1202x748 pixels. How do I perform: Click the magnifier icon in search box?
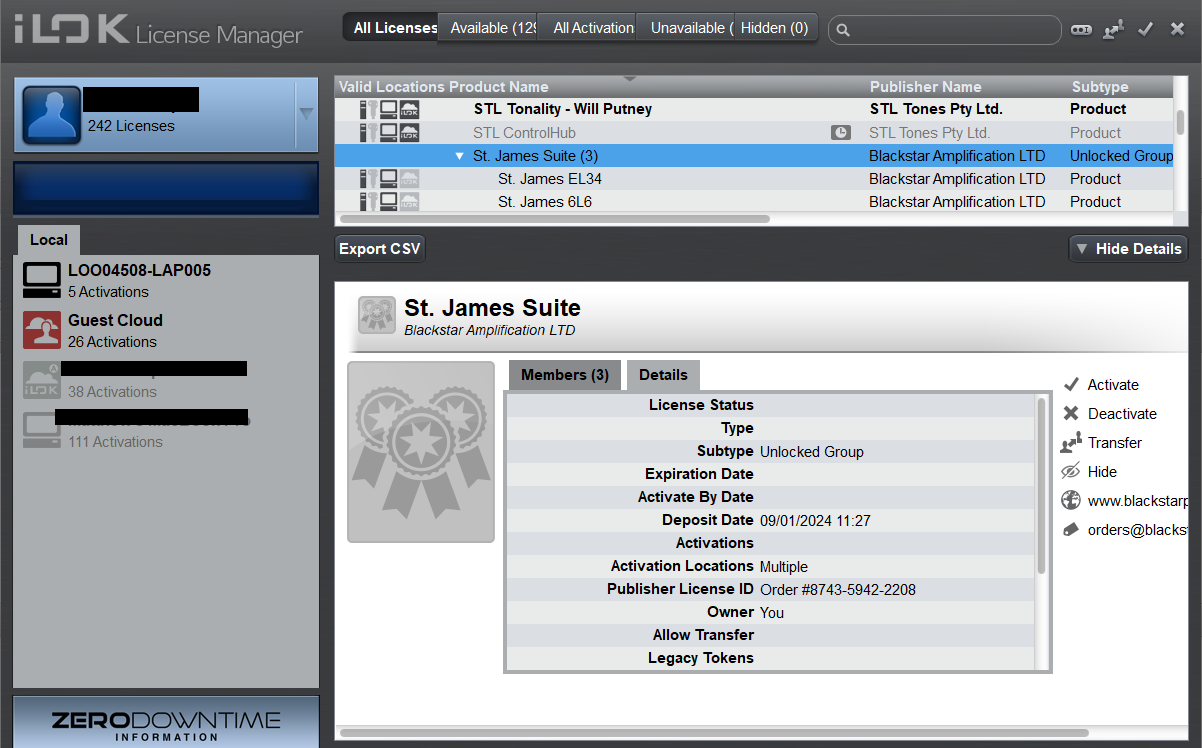843,30
